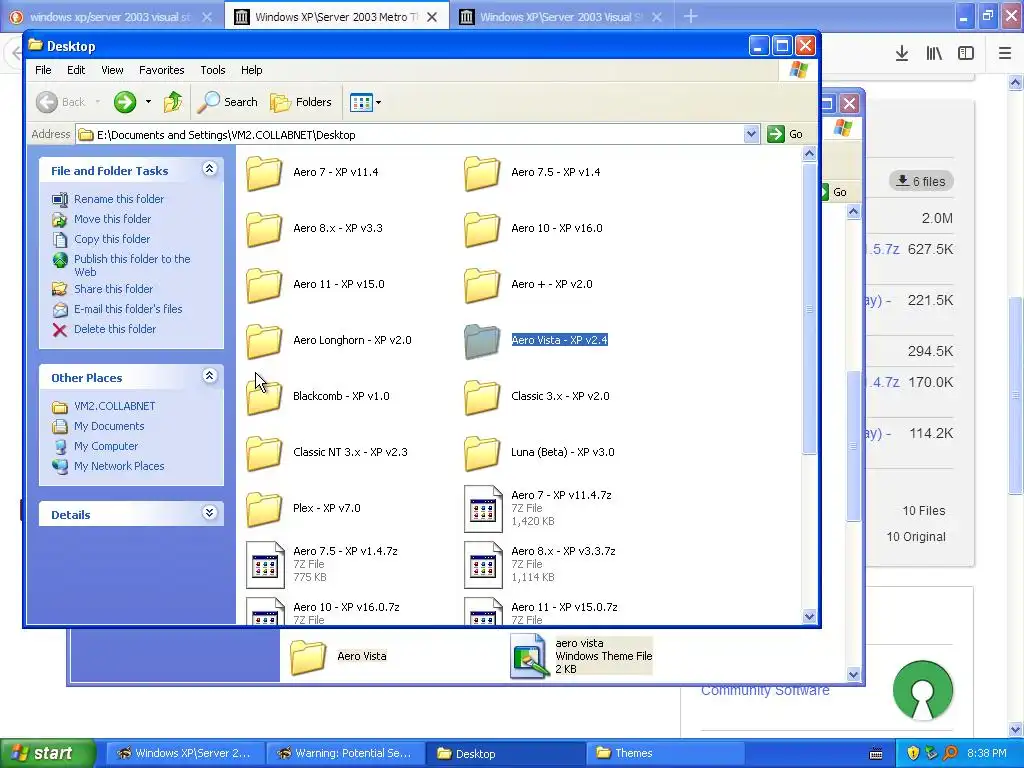This screenshot has height=768, width=1024.
Task: Select Aero 7 - XP v11.4.7z file icon
Action: tap(483, 509)
